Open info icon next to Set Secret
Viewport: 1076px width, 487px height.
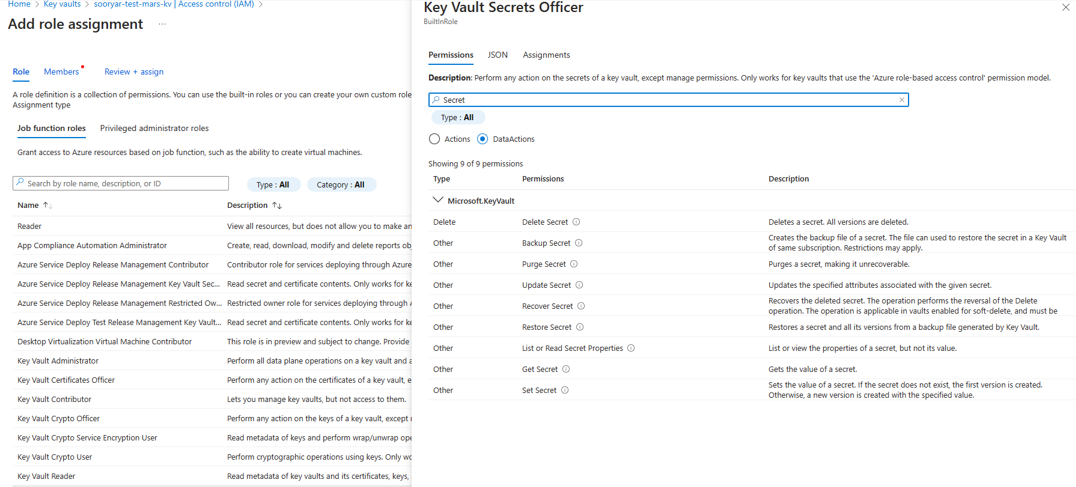(565, 390)
